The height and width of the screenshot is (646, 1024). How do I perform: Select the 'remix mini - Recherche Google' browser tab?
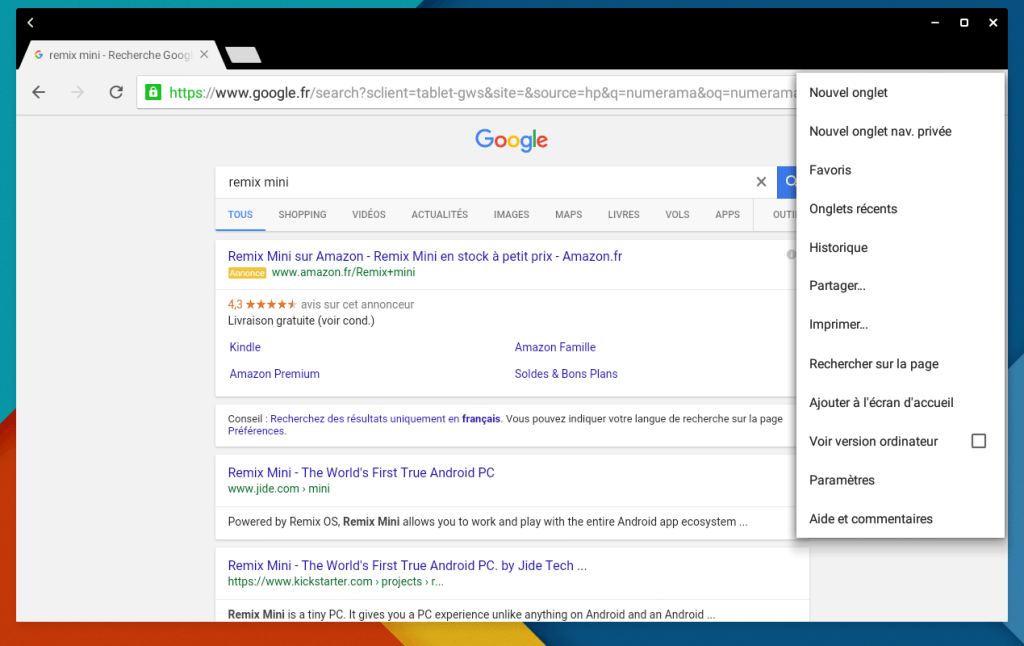121,55
